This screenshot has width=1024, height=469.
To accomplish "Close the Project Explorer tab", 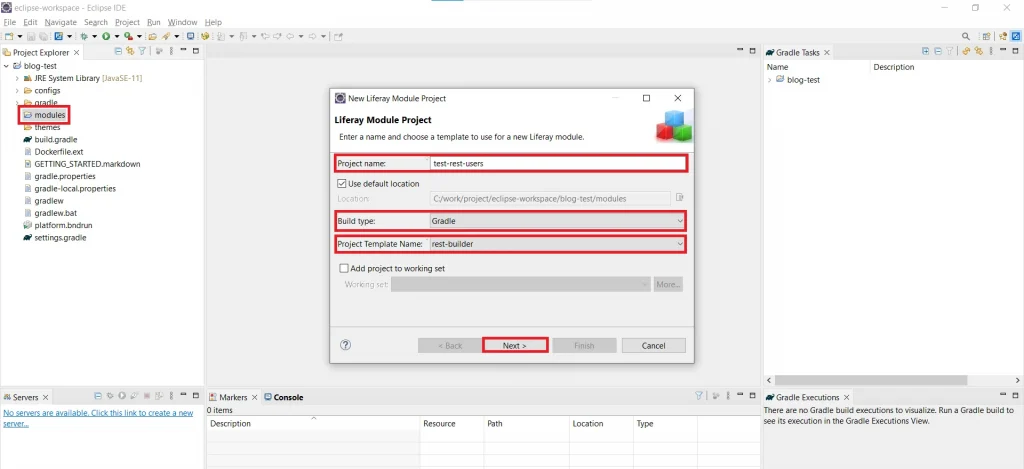I will pos(76,52).
